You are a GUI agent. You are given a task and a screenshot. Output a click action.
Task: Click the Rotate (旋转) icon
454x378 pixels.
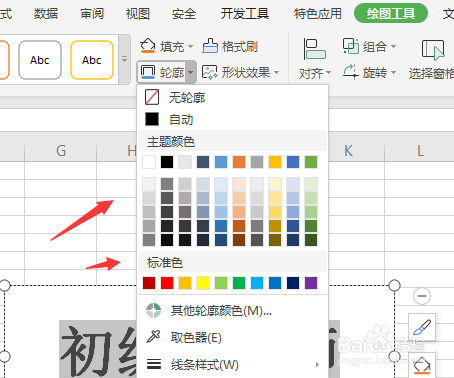[351, 72]
